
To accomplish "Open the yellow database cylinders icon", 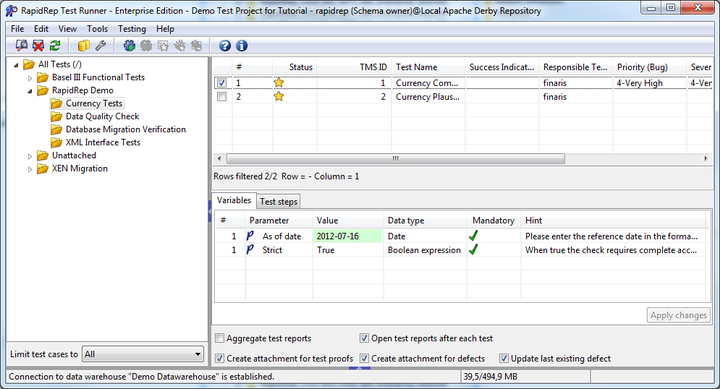I will [84, 45].
